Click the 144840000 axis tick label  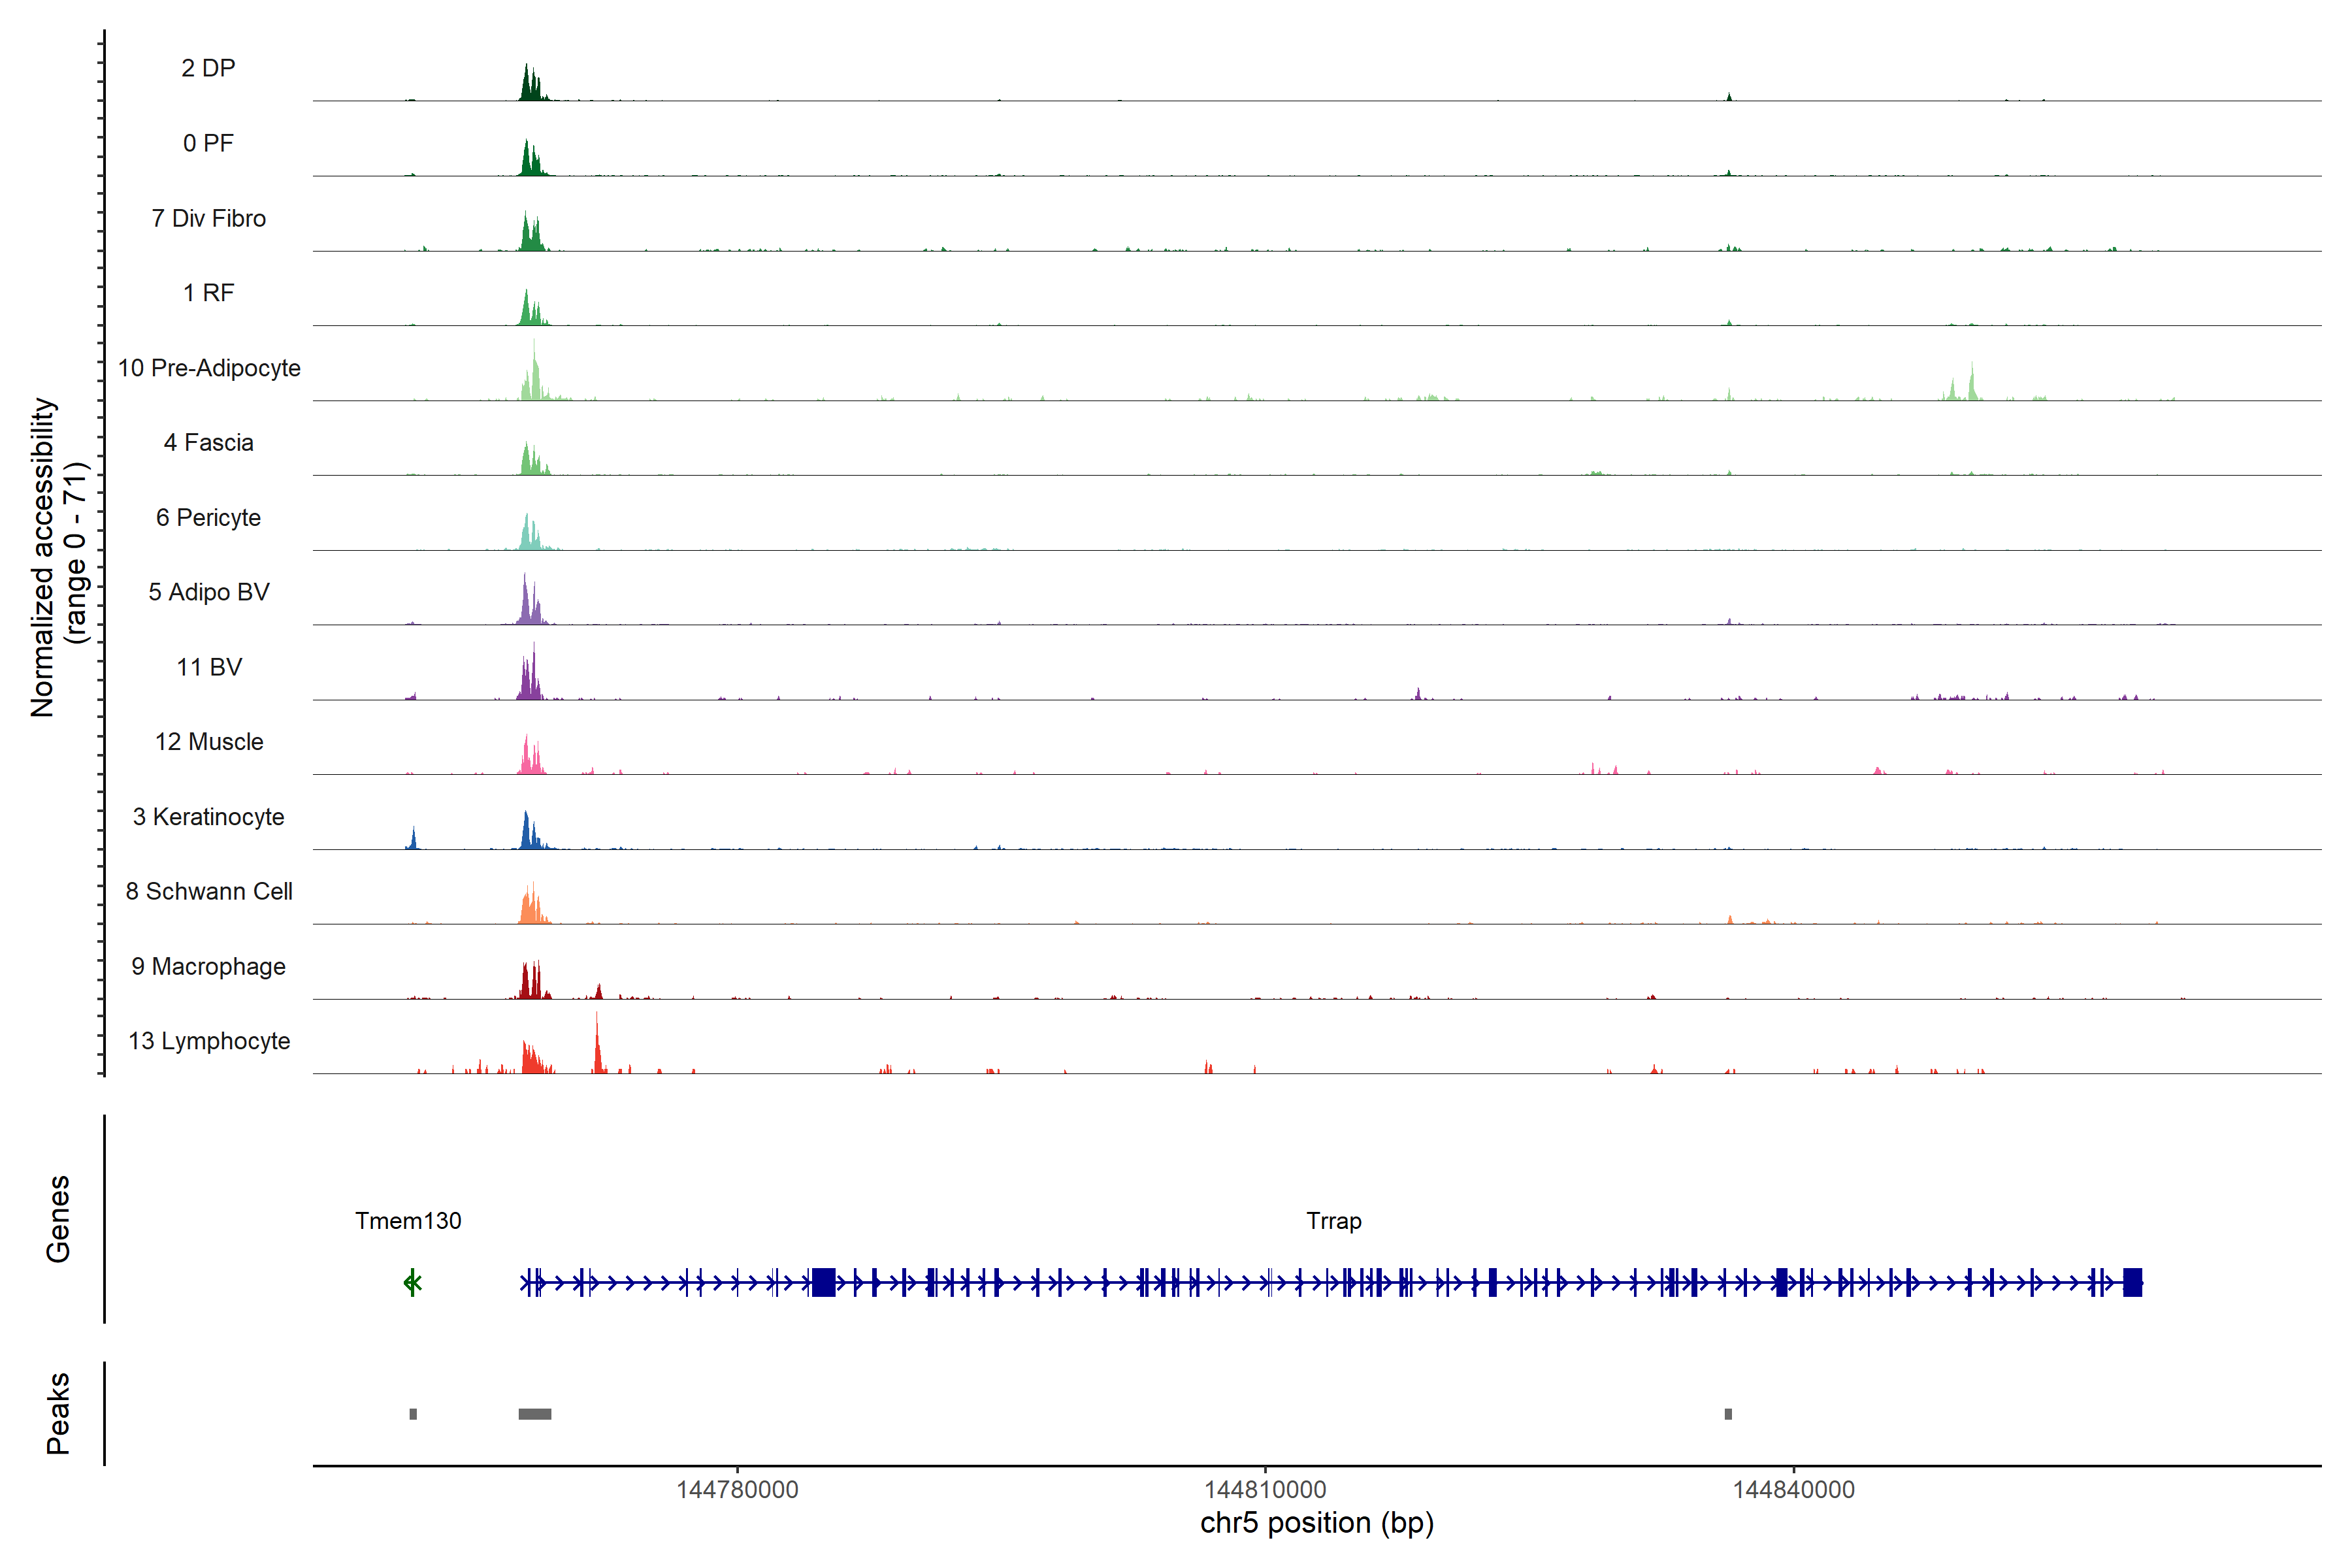(1793, 1490)
